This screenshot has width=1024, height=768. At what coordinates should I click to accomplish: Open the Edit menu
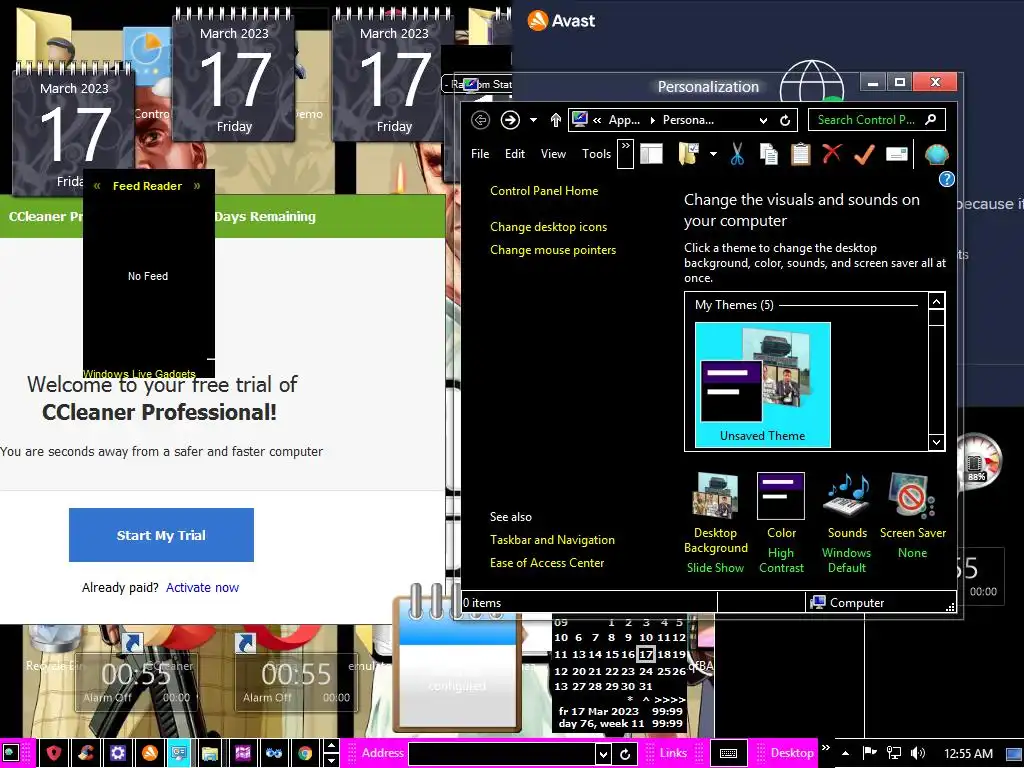coord(515,154)
